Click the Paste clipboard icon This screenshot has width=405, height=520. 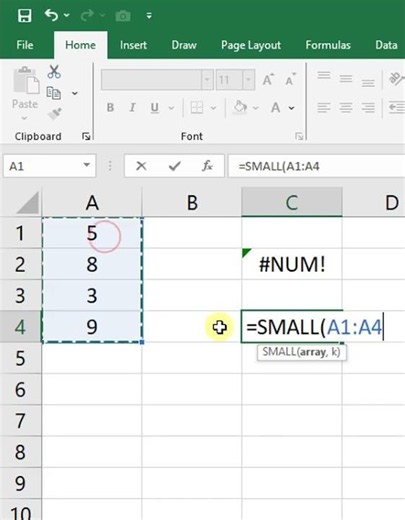pos(26,80)
